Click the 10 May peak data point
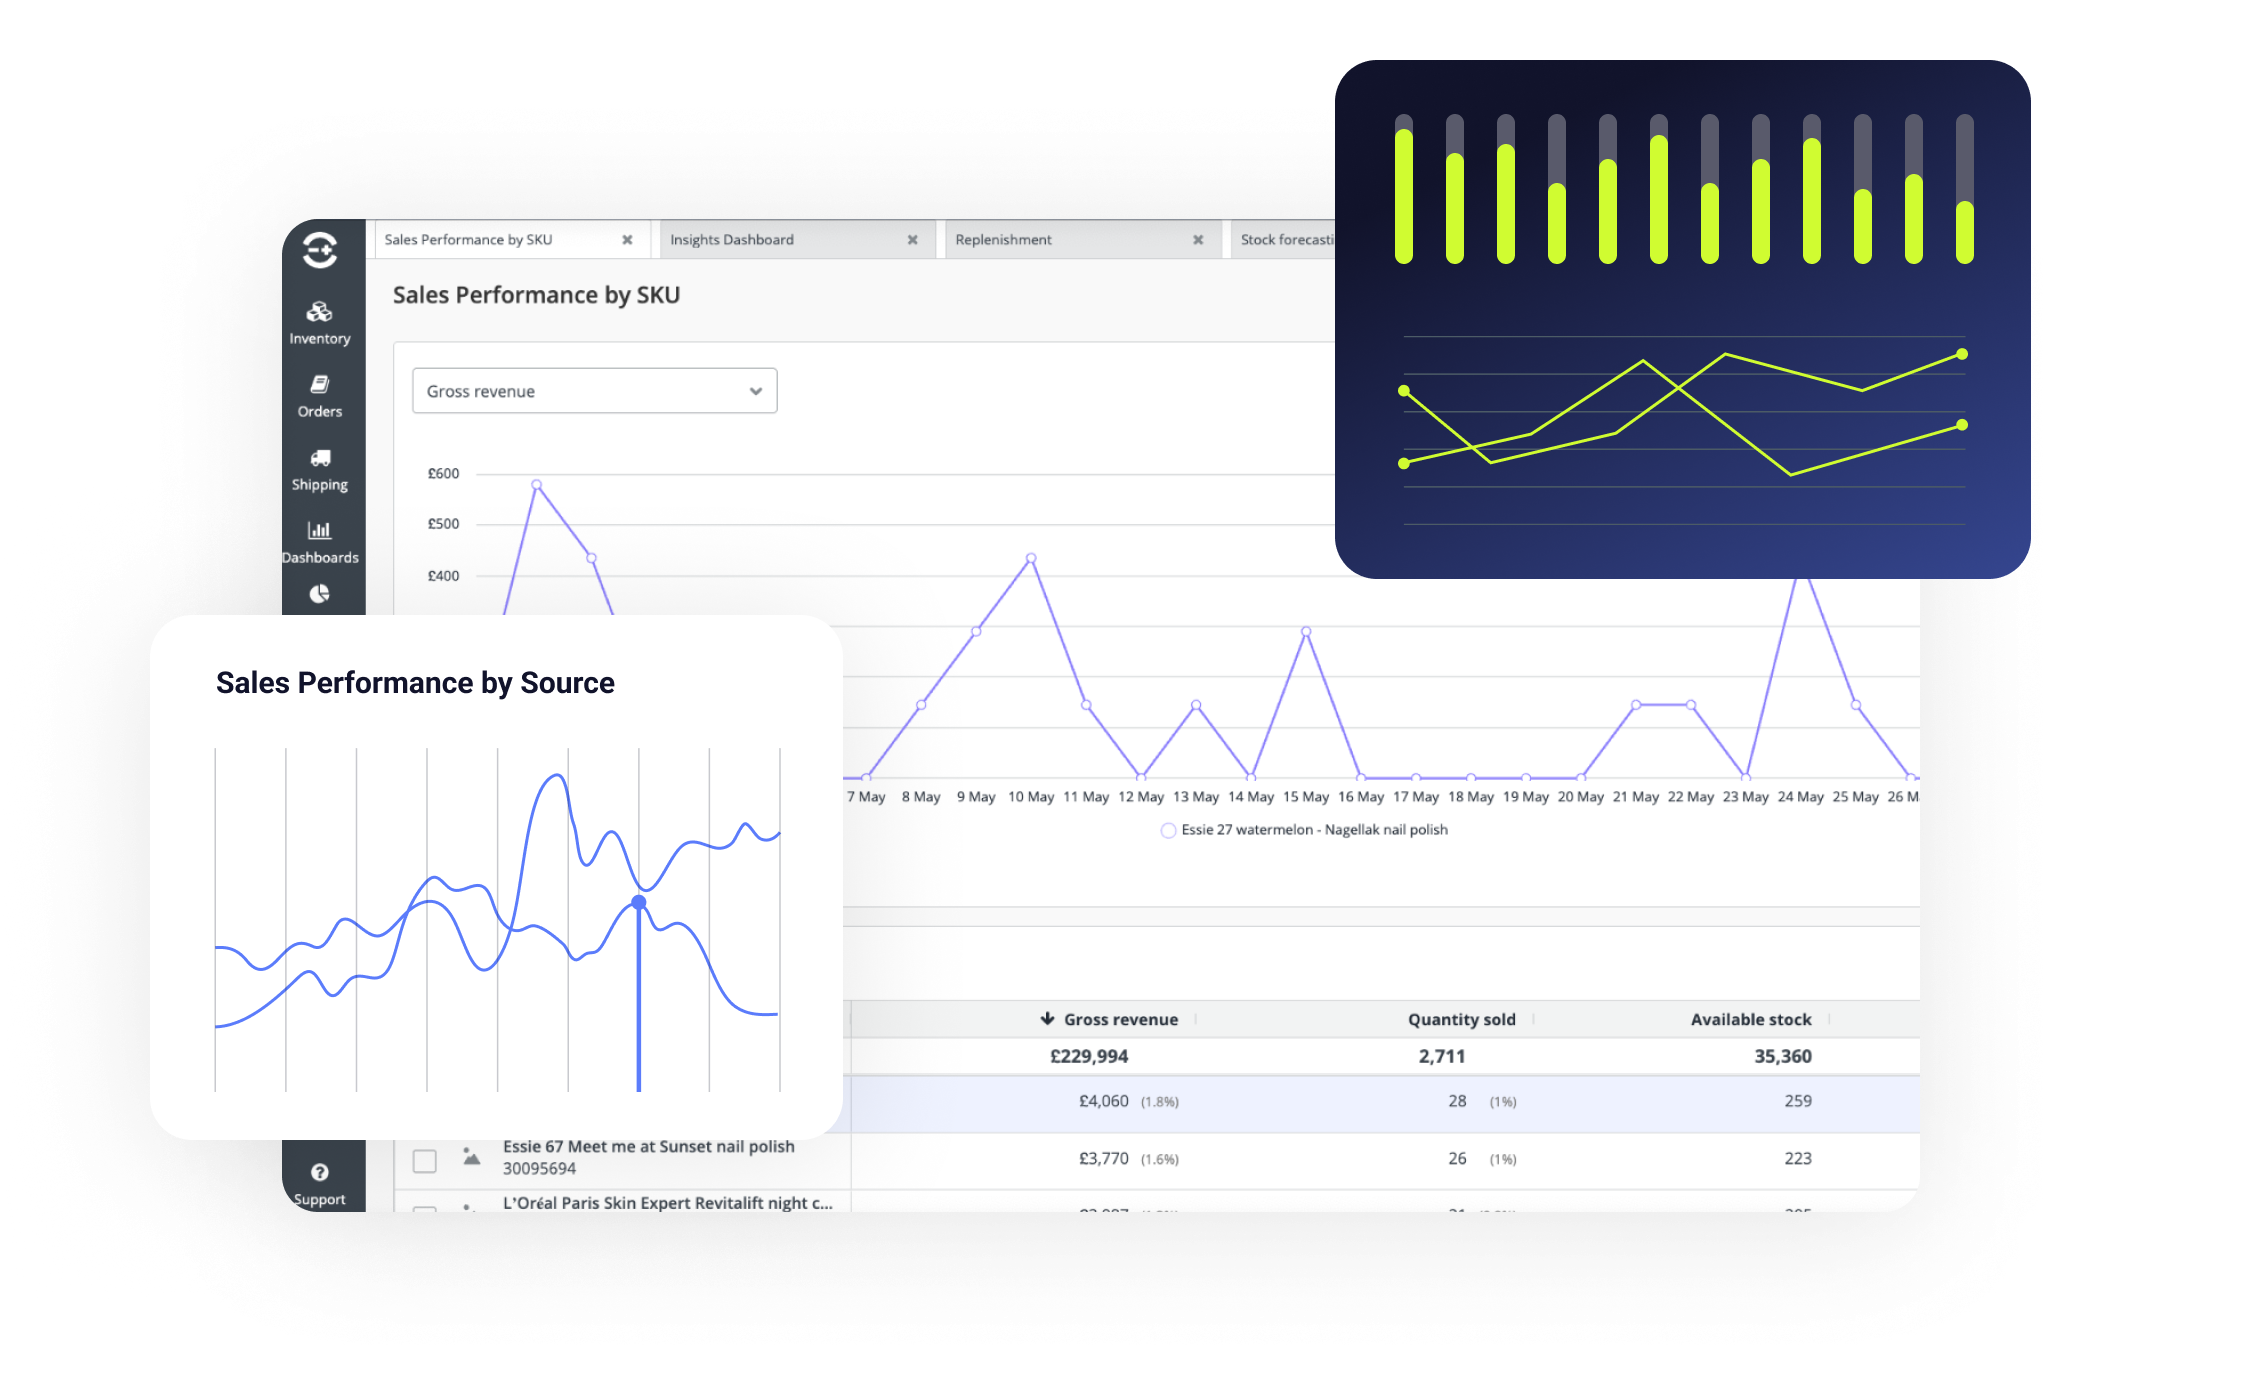Screen dimensions: 2247x1374 pyautogui.click(x=1031, y=558)
